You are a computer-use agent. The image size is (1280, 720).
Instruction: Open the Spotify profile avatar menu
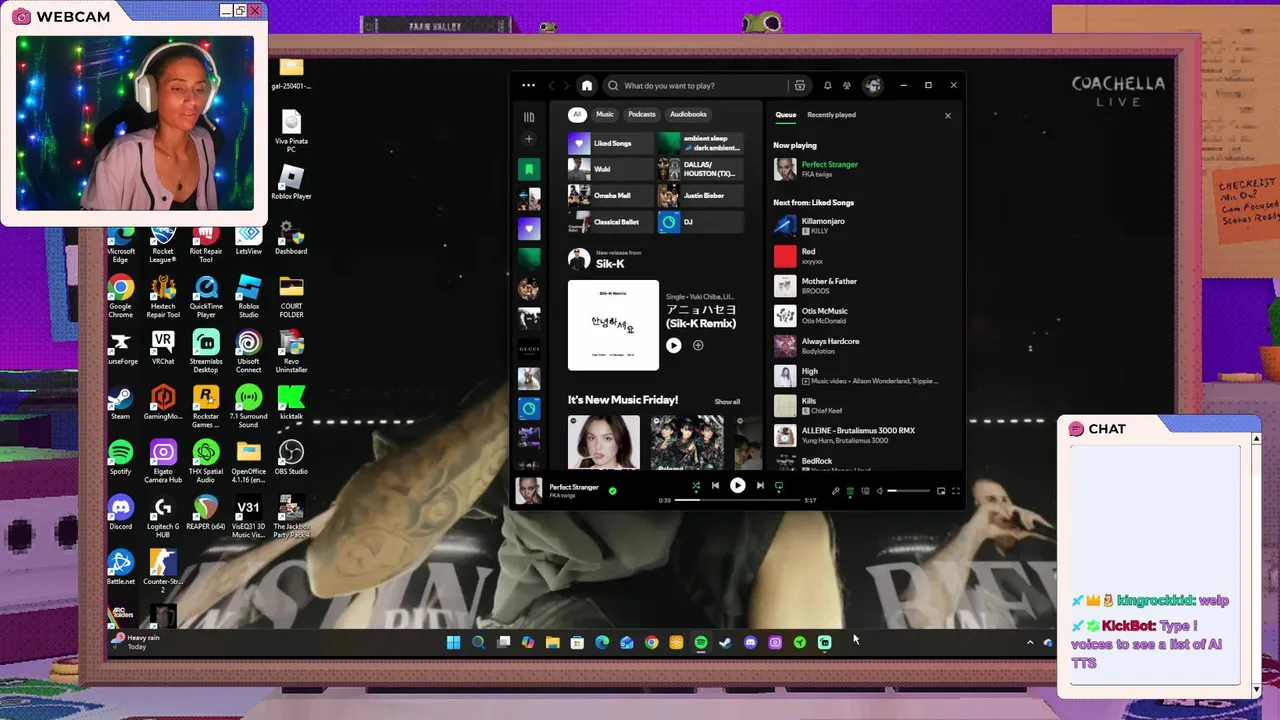pyautogui.click(x=873, y=86)
